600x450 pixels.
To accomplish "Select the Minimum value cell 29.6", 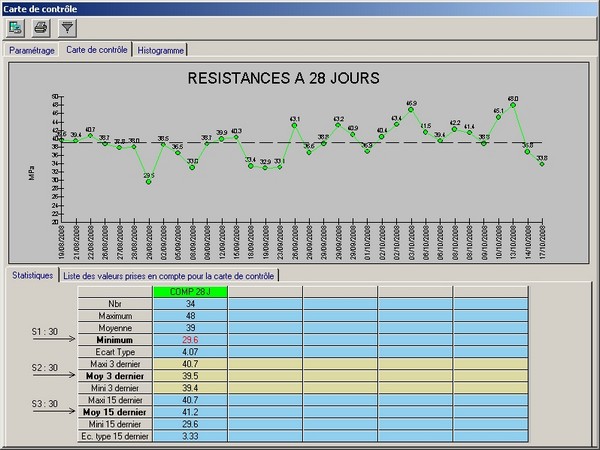I will point(190,340).
